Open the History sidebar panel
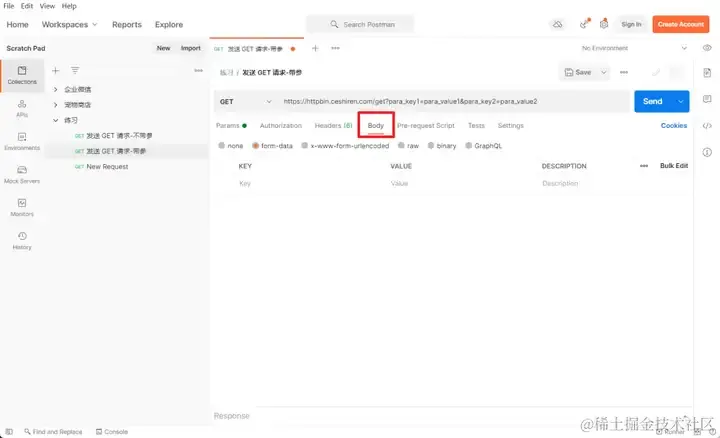This screenshot has width=720, height=438. [x=22, y=241]
